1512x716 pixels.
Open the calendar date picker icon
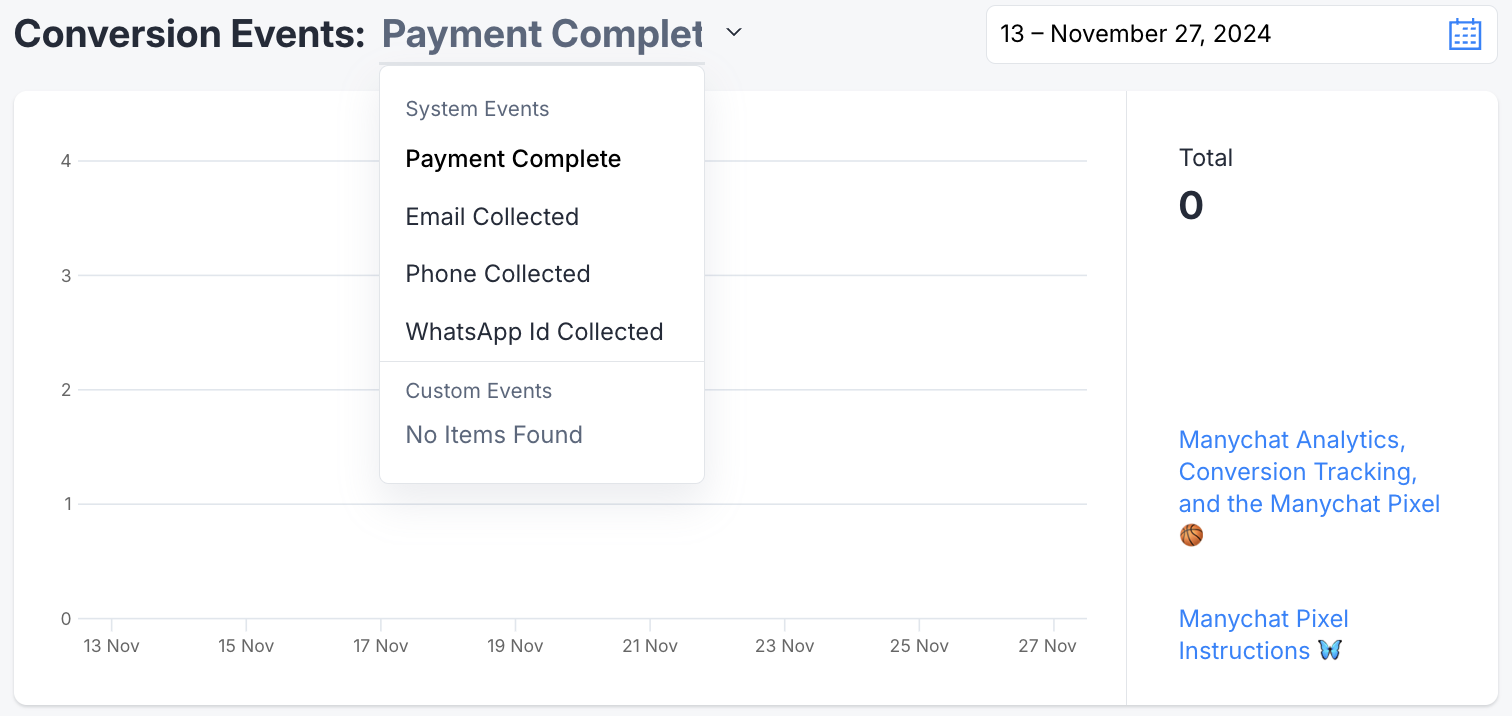pos(1465,34)
